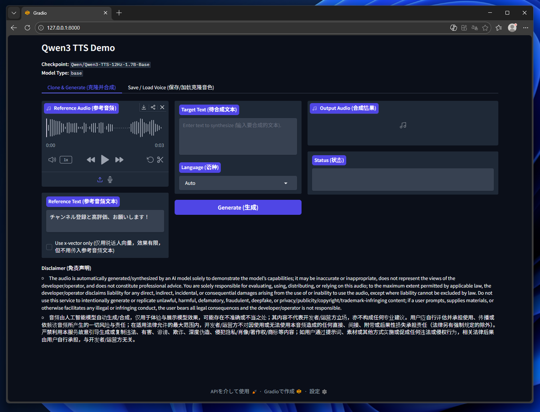Click the split screen icon in the address bar
The height and width of the screenshot is (412, 540).
[464, 28]
